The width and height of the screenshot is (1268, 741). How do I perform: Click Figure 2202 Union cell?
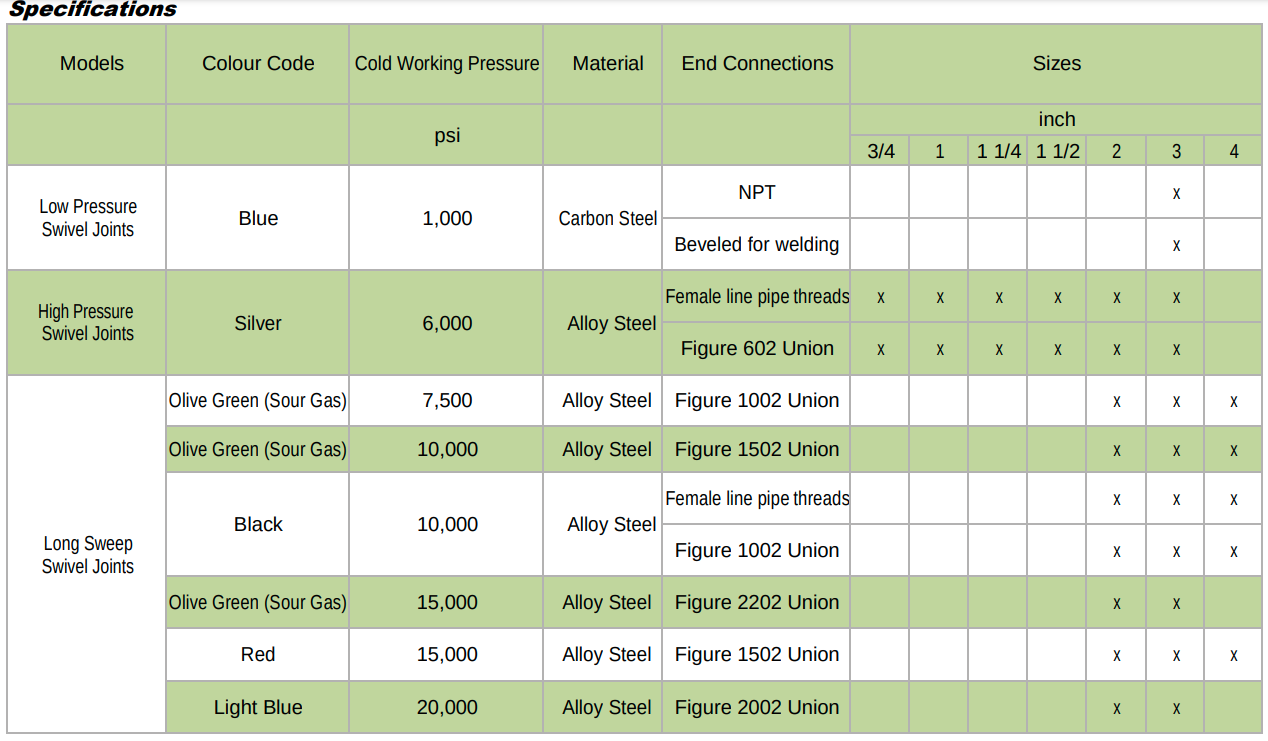[x=757, y=602]
